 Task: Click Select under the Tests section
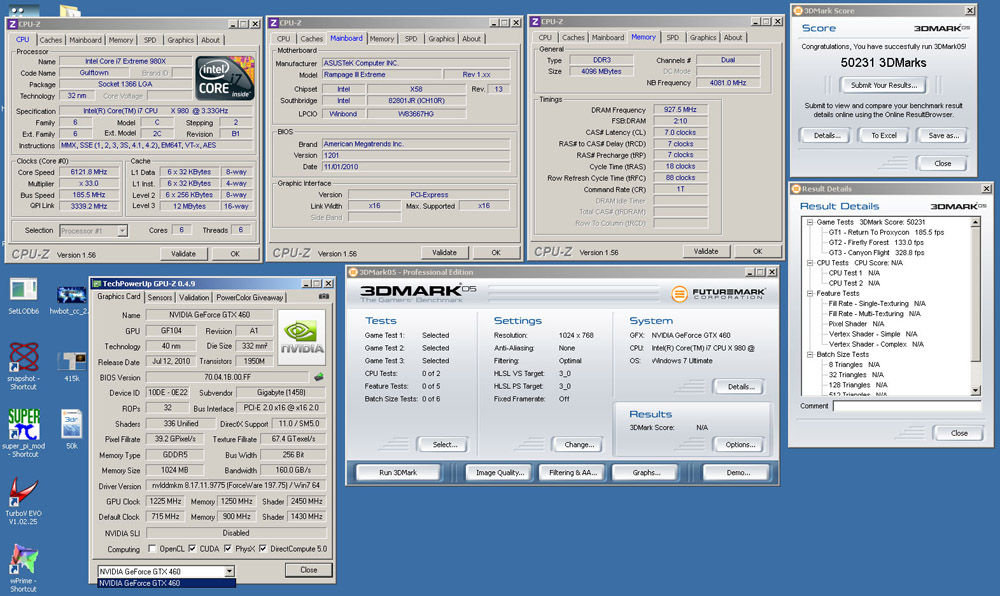445,444
